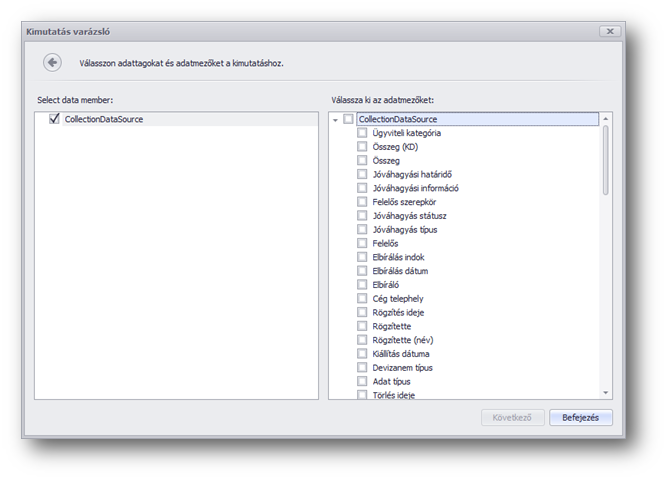Screen dimensions: 668x481
Task: Tick the Összeg (KD) checkbox
Action: [x=362, y=147]
